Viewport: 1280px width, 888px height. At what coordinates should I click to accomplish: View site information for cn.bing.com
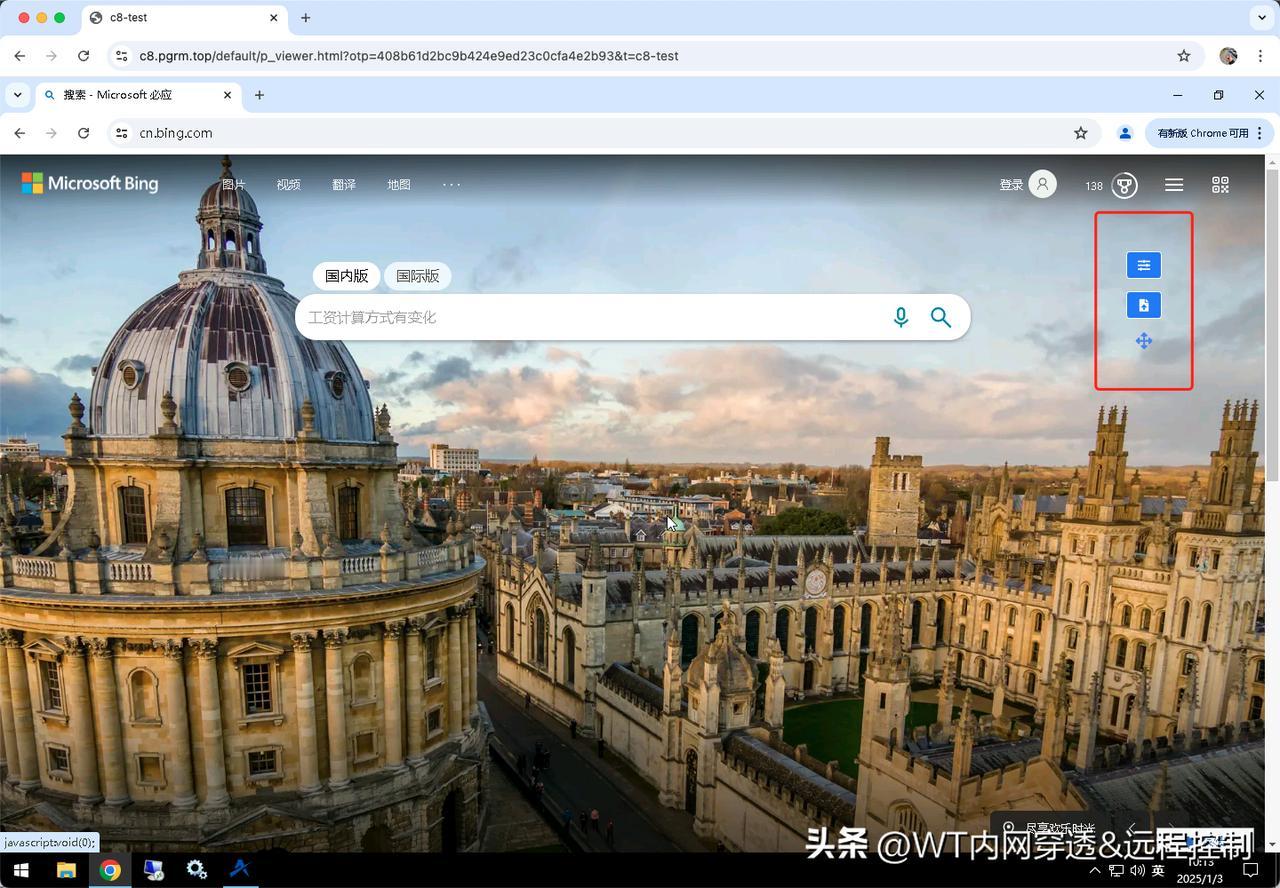tap(121, 133)
